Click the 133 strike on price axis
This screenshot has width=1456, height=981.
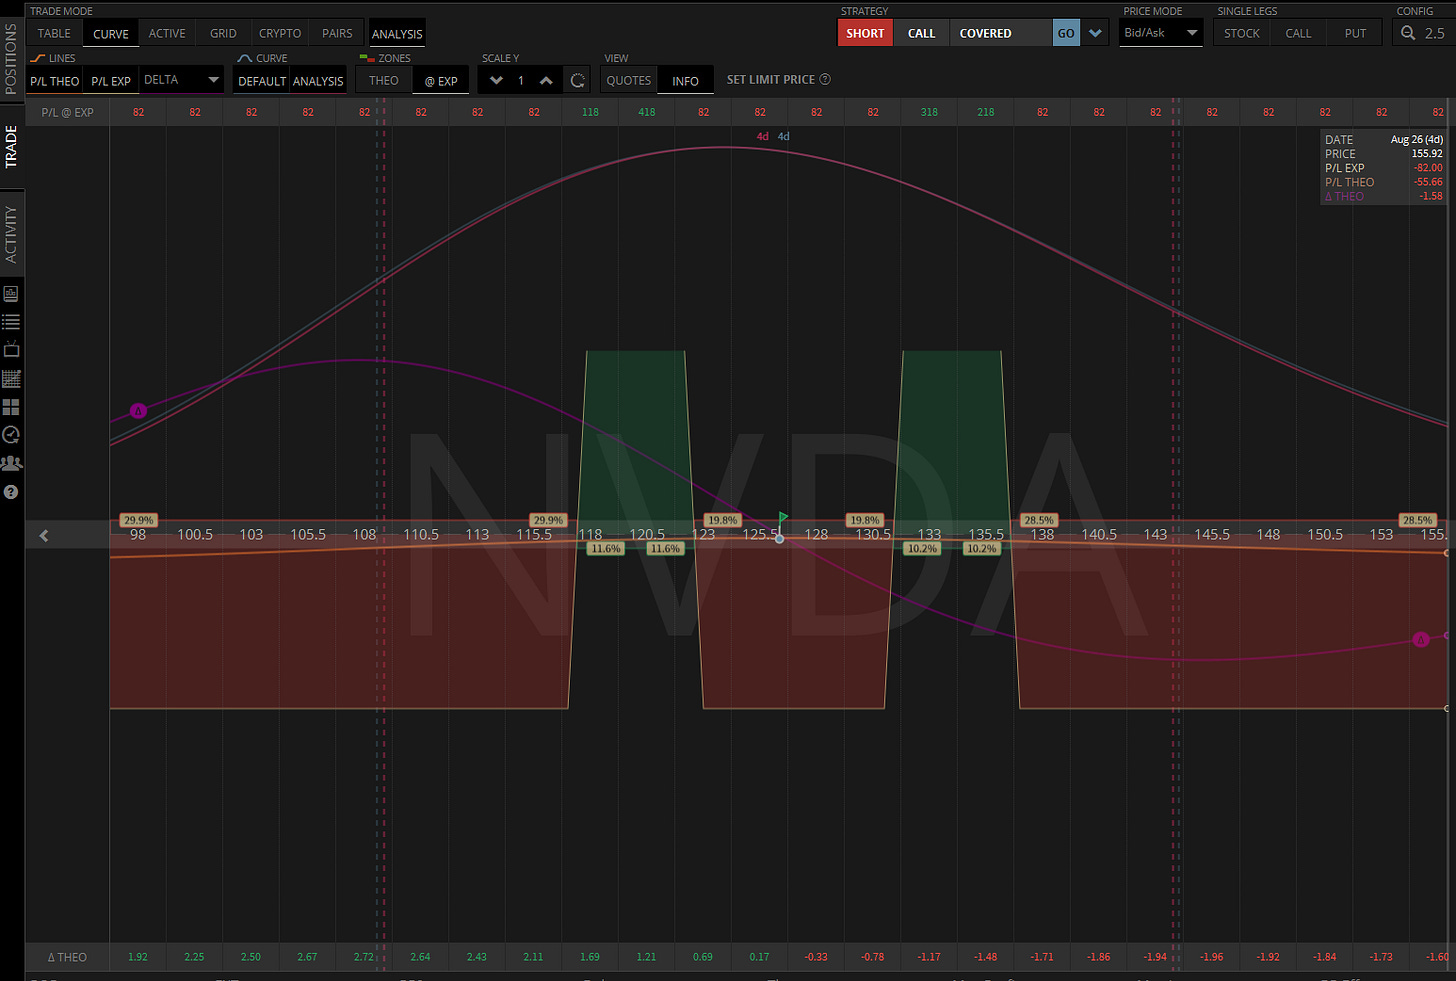click(929, 534)
